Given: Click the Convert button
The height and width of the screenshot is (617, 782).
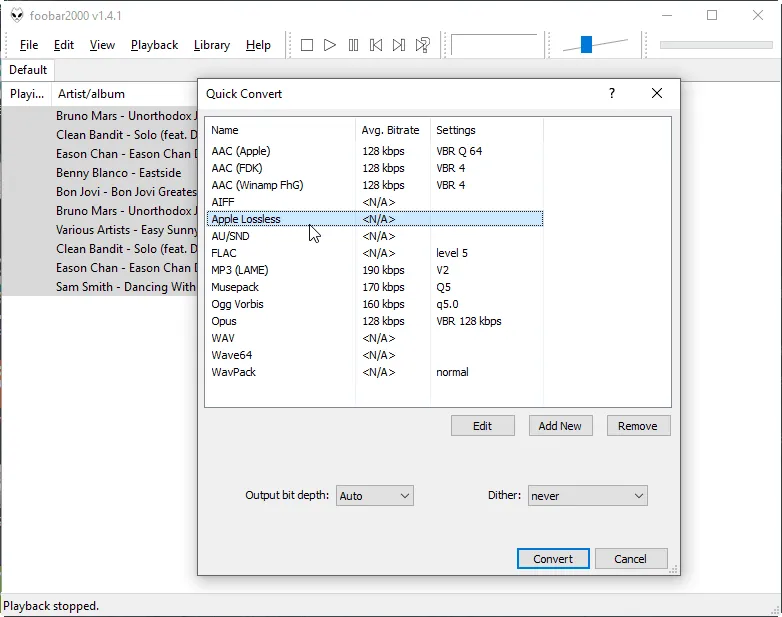Looking at the screenshot, I should click(x=553, y=559).
